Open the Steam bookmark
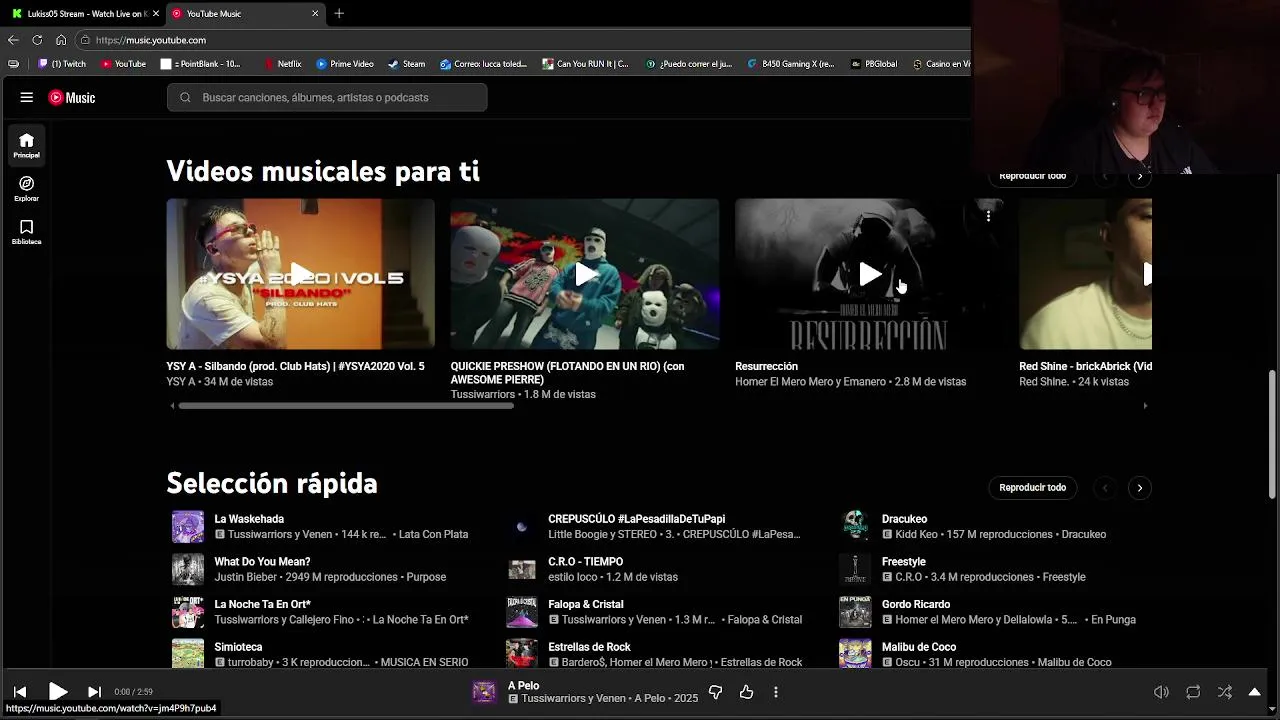 click(407, 64)
